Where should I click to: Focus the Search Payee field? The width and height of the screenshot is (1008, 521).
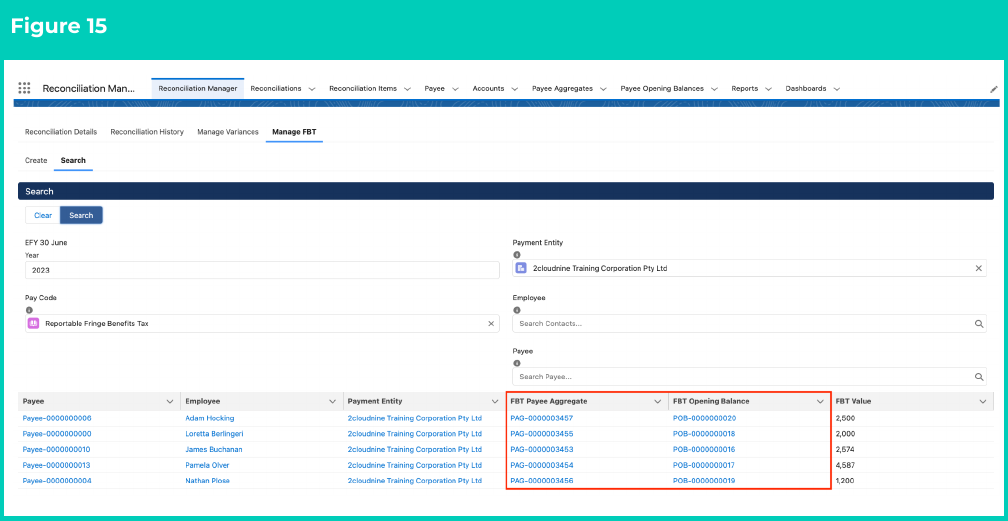(749, 377)
